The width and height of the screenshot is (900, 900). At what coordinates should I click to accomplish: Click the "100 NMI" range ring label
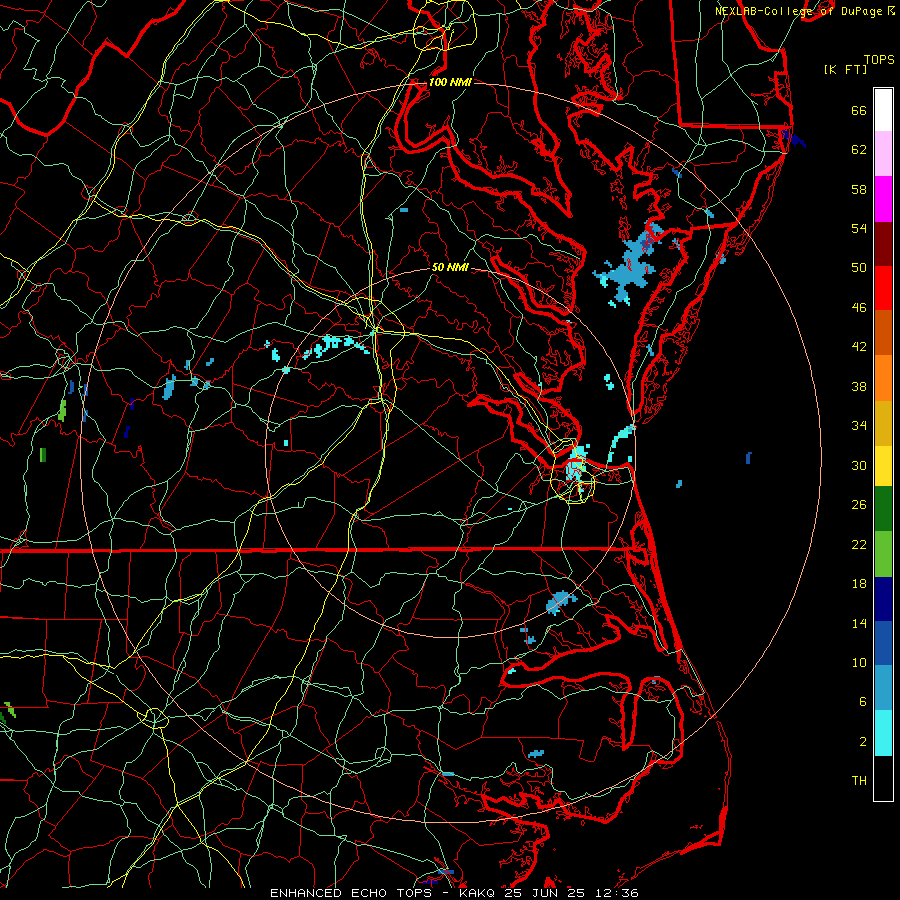pyautogui.click(x=450, y=82)
